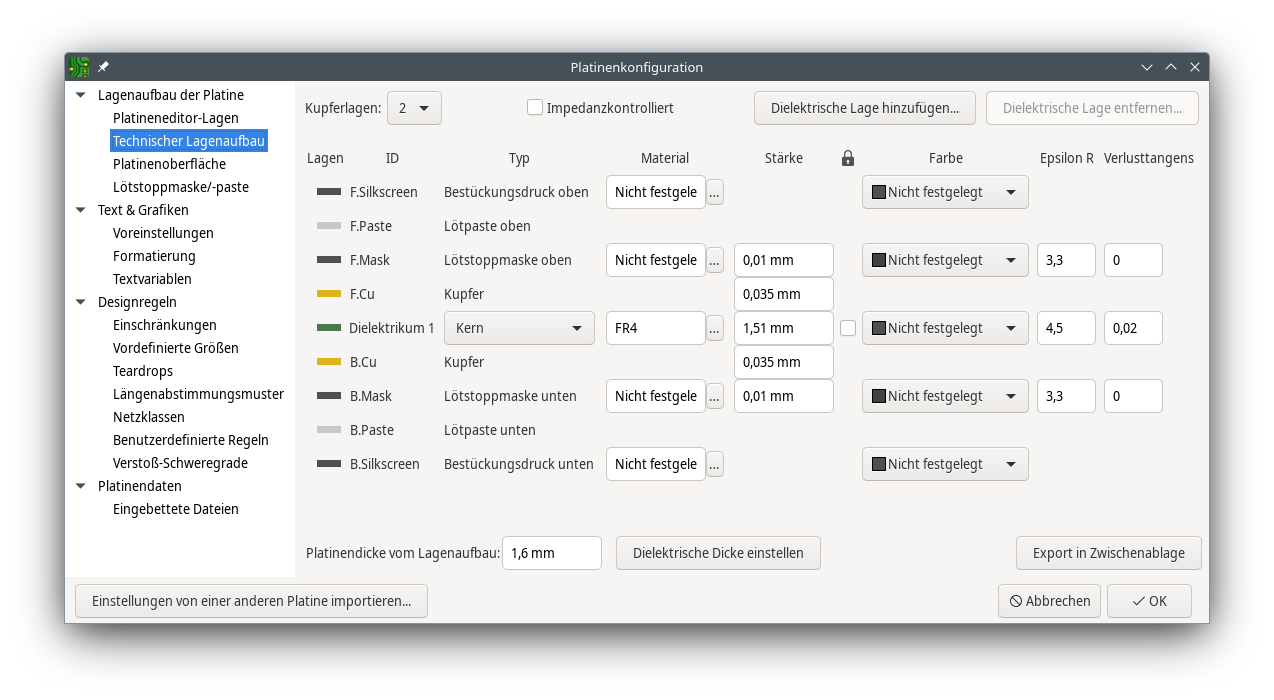1274x700 pixels.
Task: Click the lock icon column header
Action: 848,158
